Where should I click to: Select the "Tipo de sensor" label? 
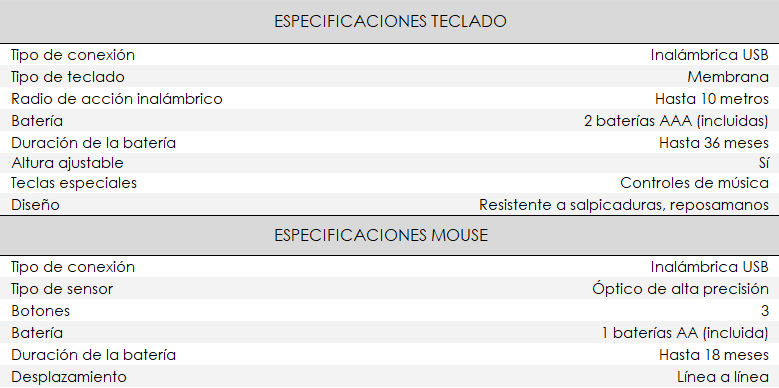coord(62,289)
